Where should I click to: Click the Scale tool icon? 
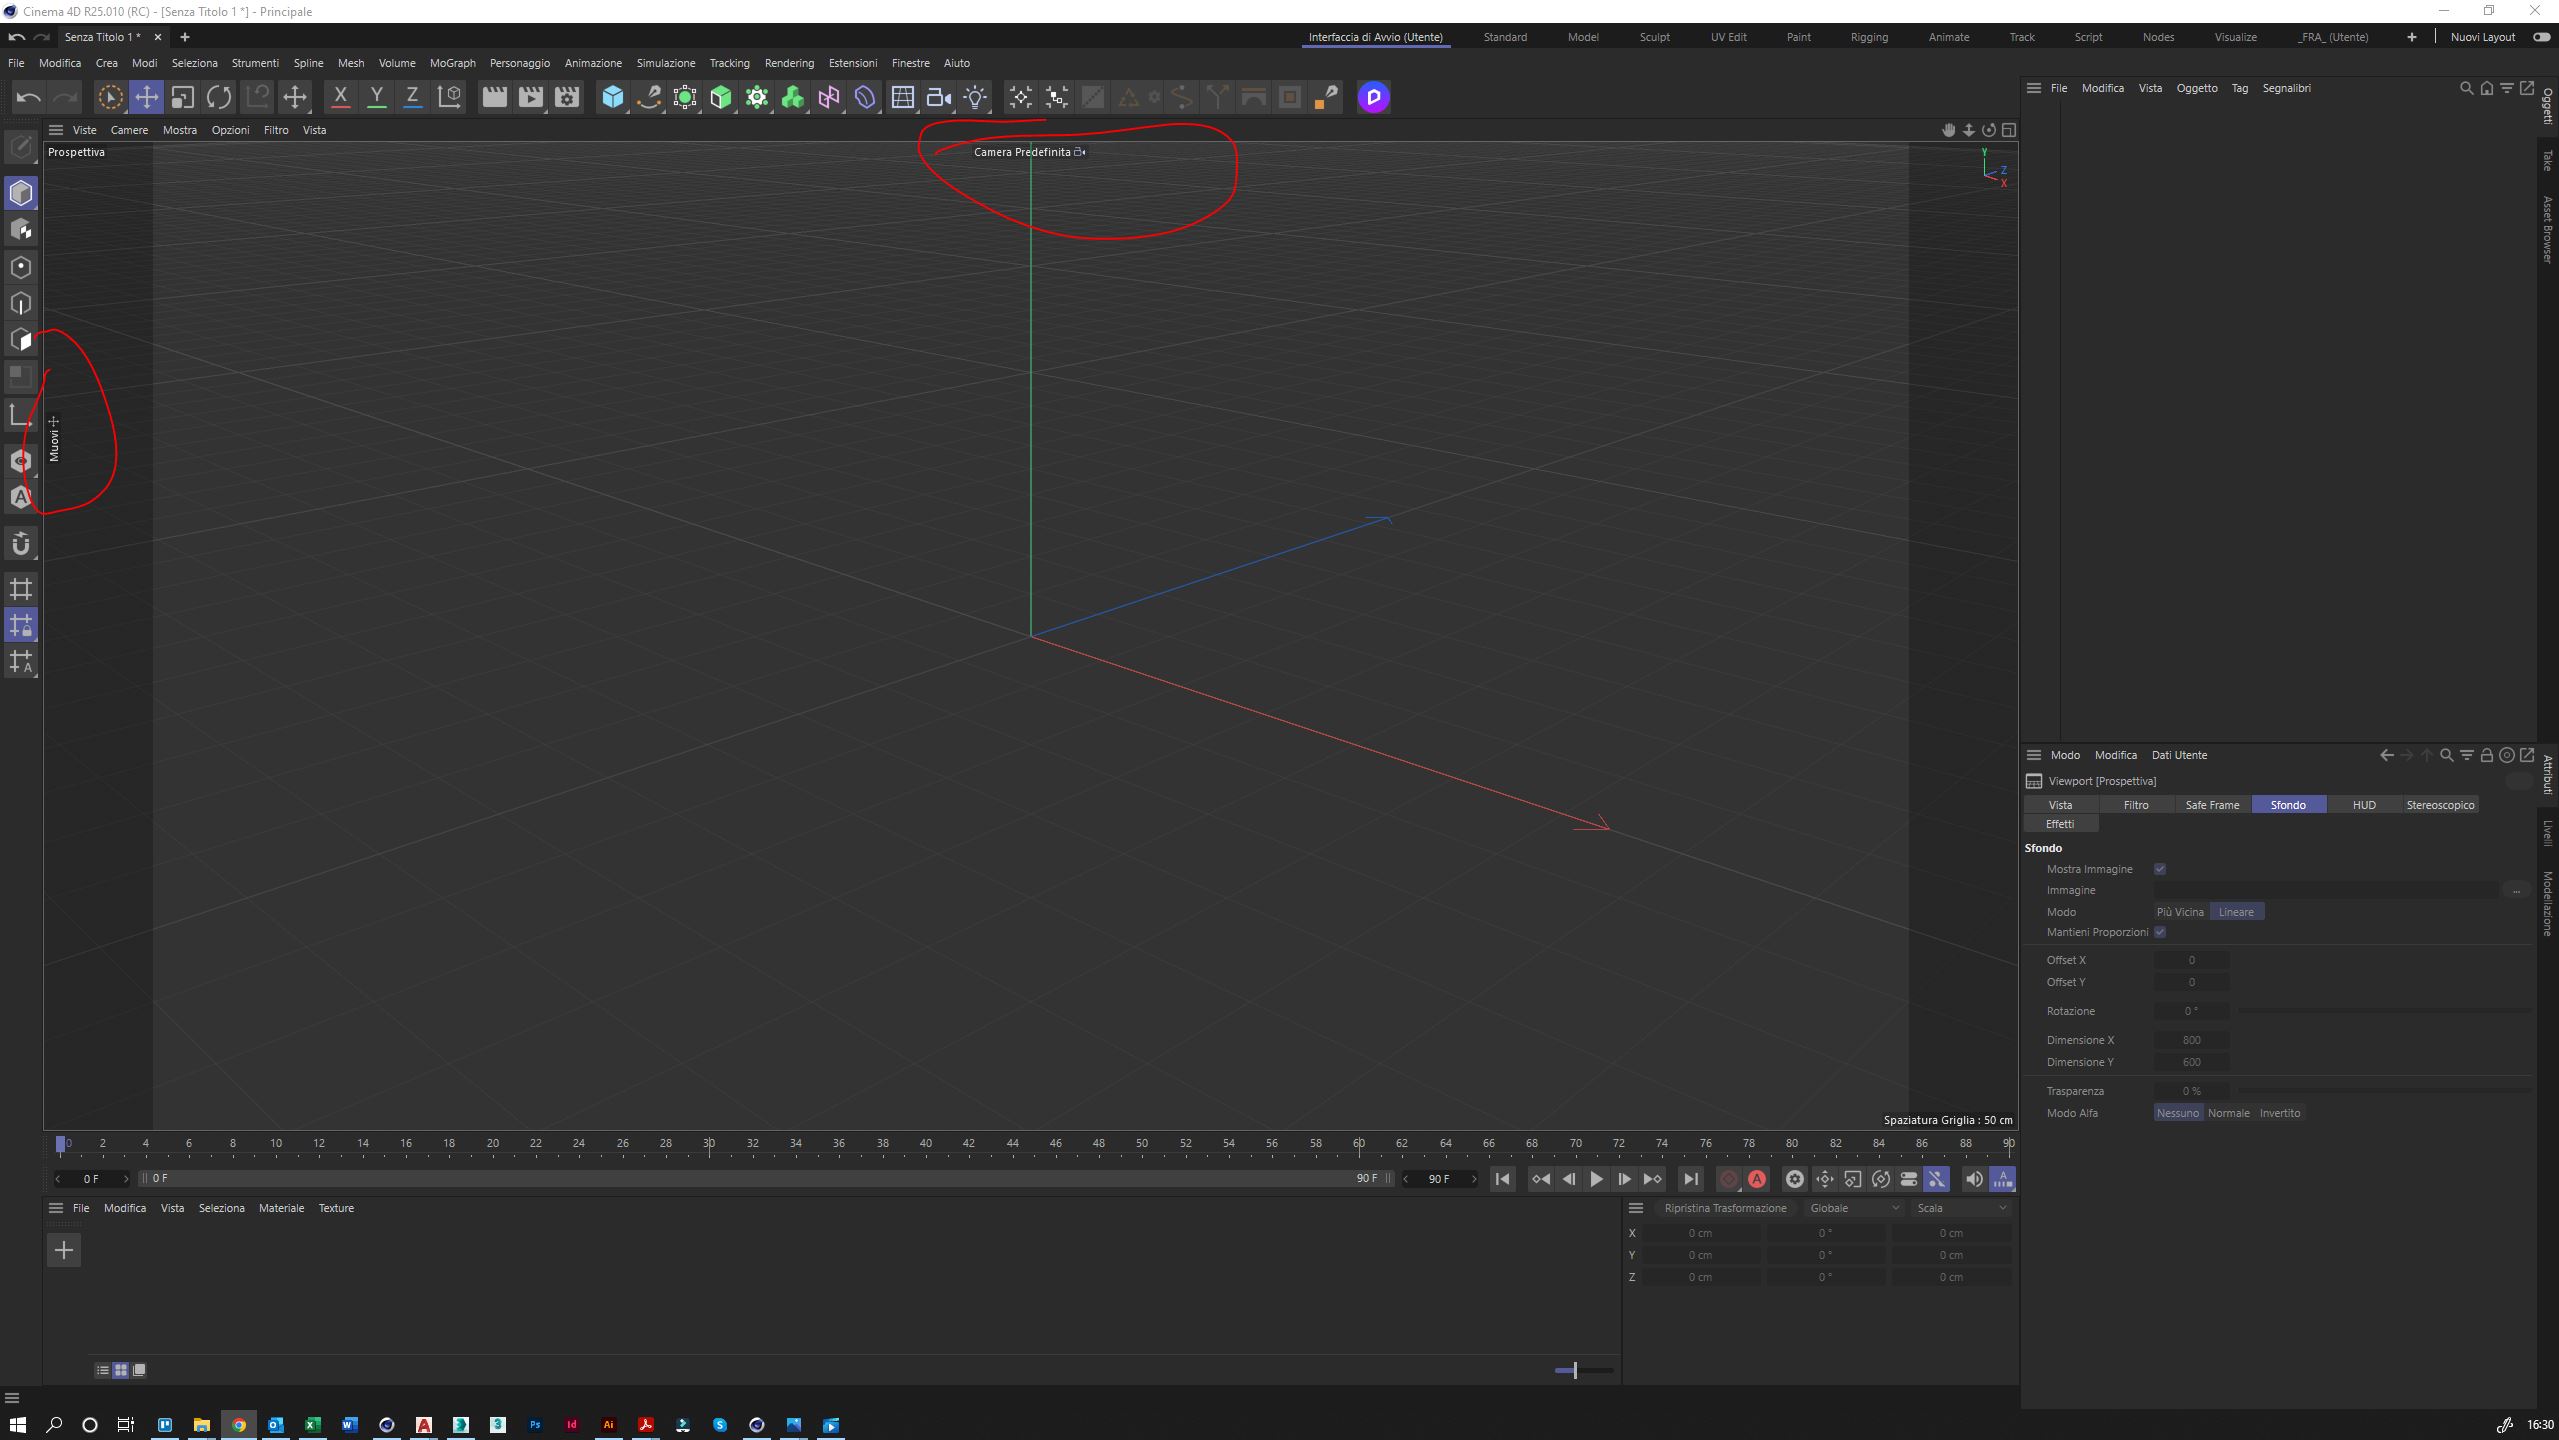pyautogui.click(x=182, y=97)
